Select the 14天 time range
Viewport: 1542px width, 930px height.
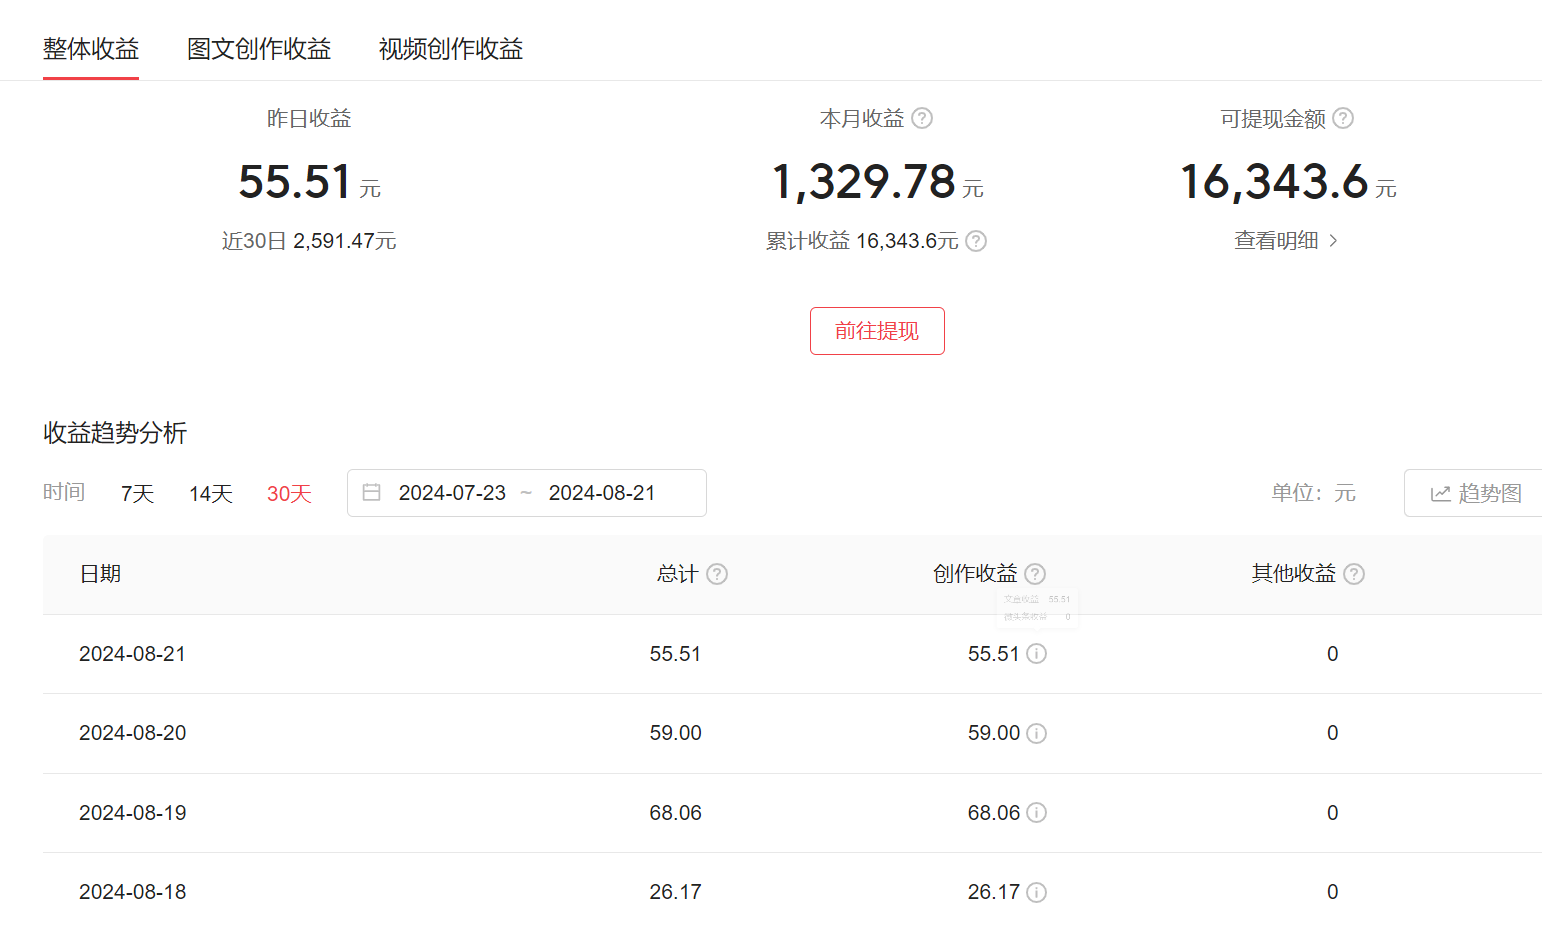pos(211,494)
